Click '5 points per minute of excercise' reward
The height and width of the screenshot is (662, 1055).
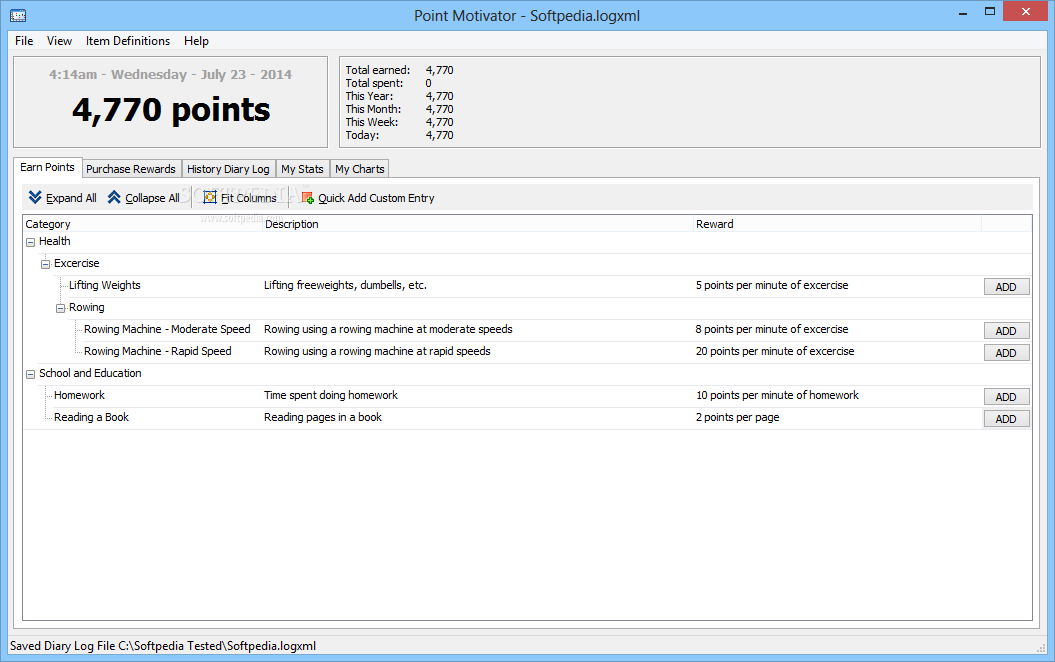[772, 285]
